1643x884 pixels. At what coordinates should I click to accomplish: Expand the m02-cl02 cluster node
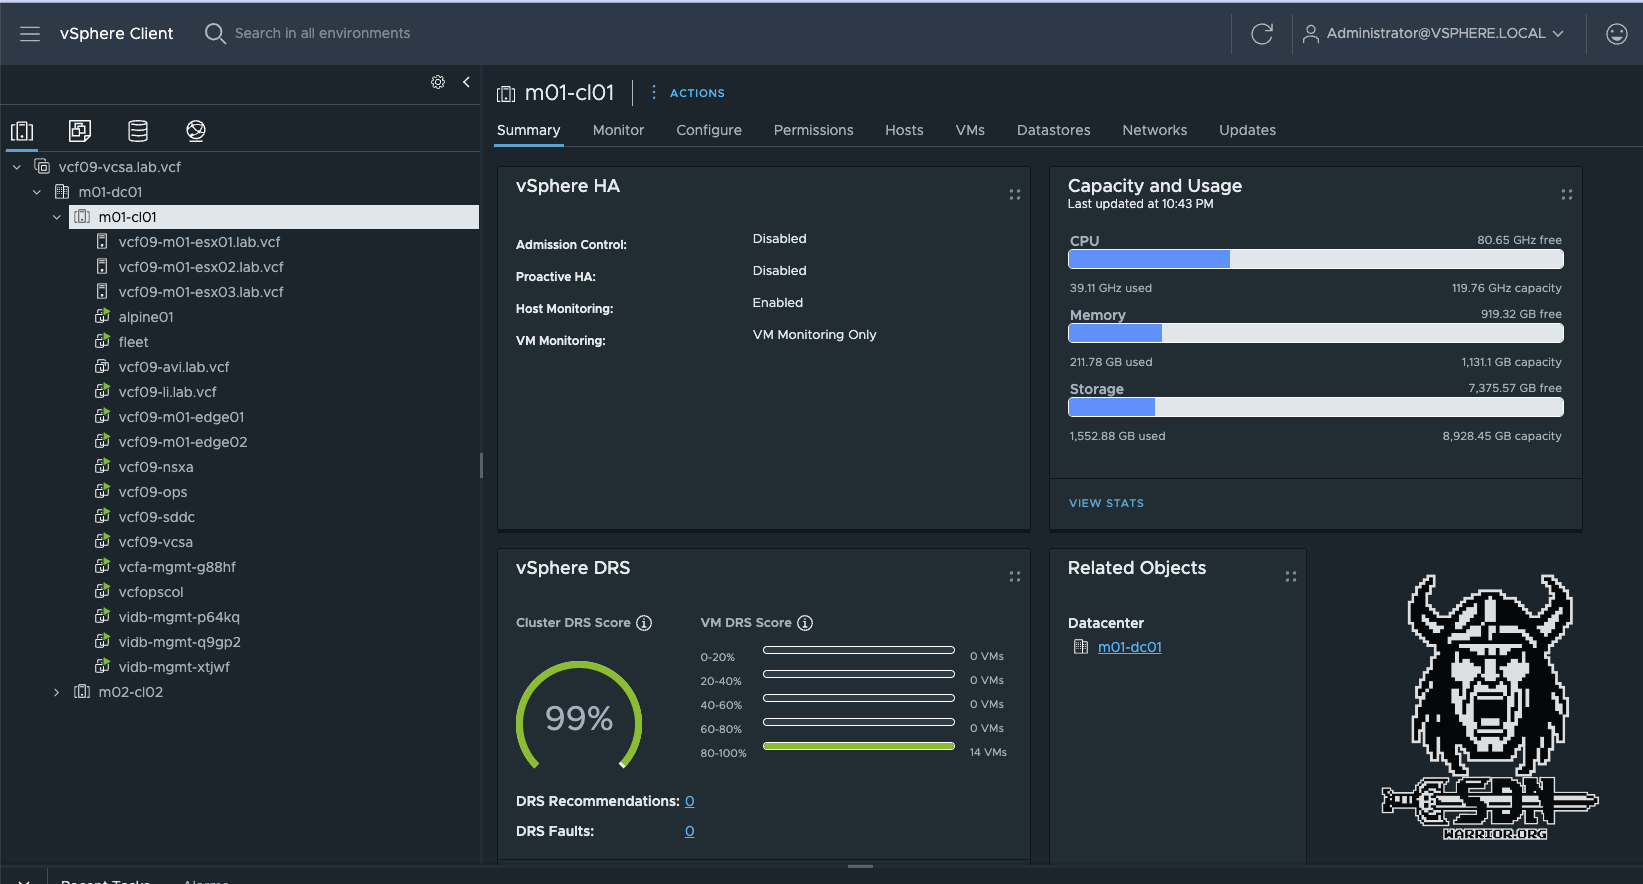57,692
